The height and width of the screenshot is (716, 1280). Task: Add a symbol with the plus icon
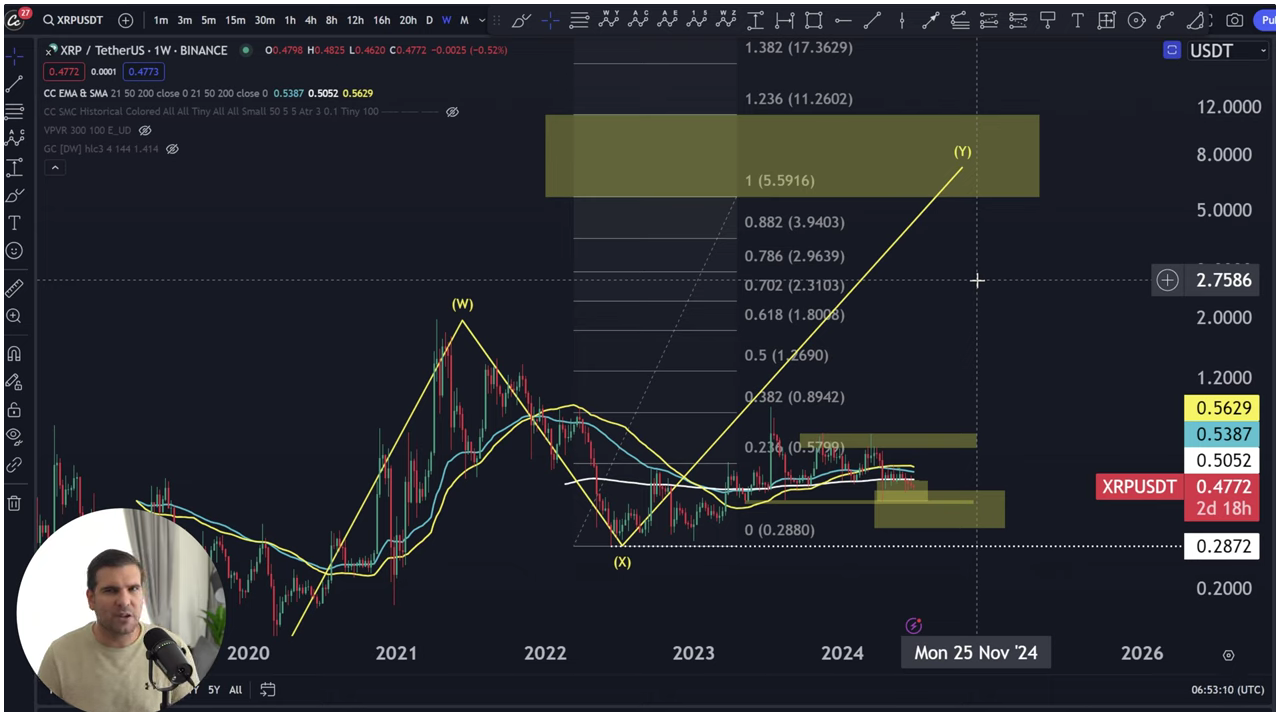[x=125, y=20]
